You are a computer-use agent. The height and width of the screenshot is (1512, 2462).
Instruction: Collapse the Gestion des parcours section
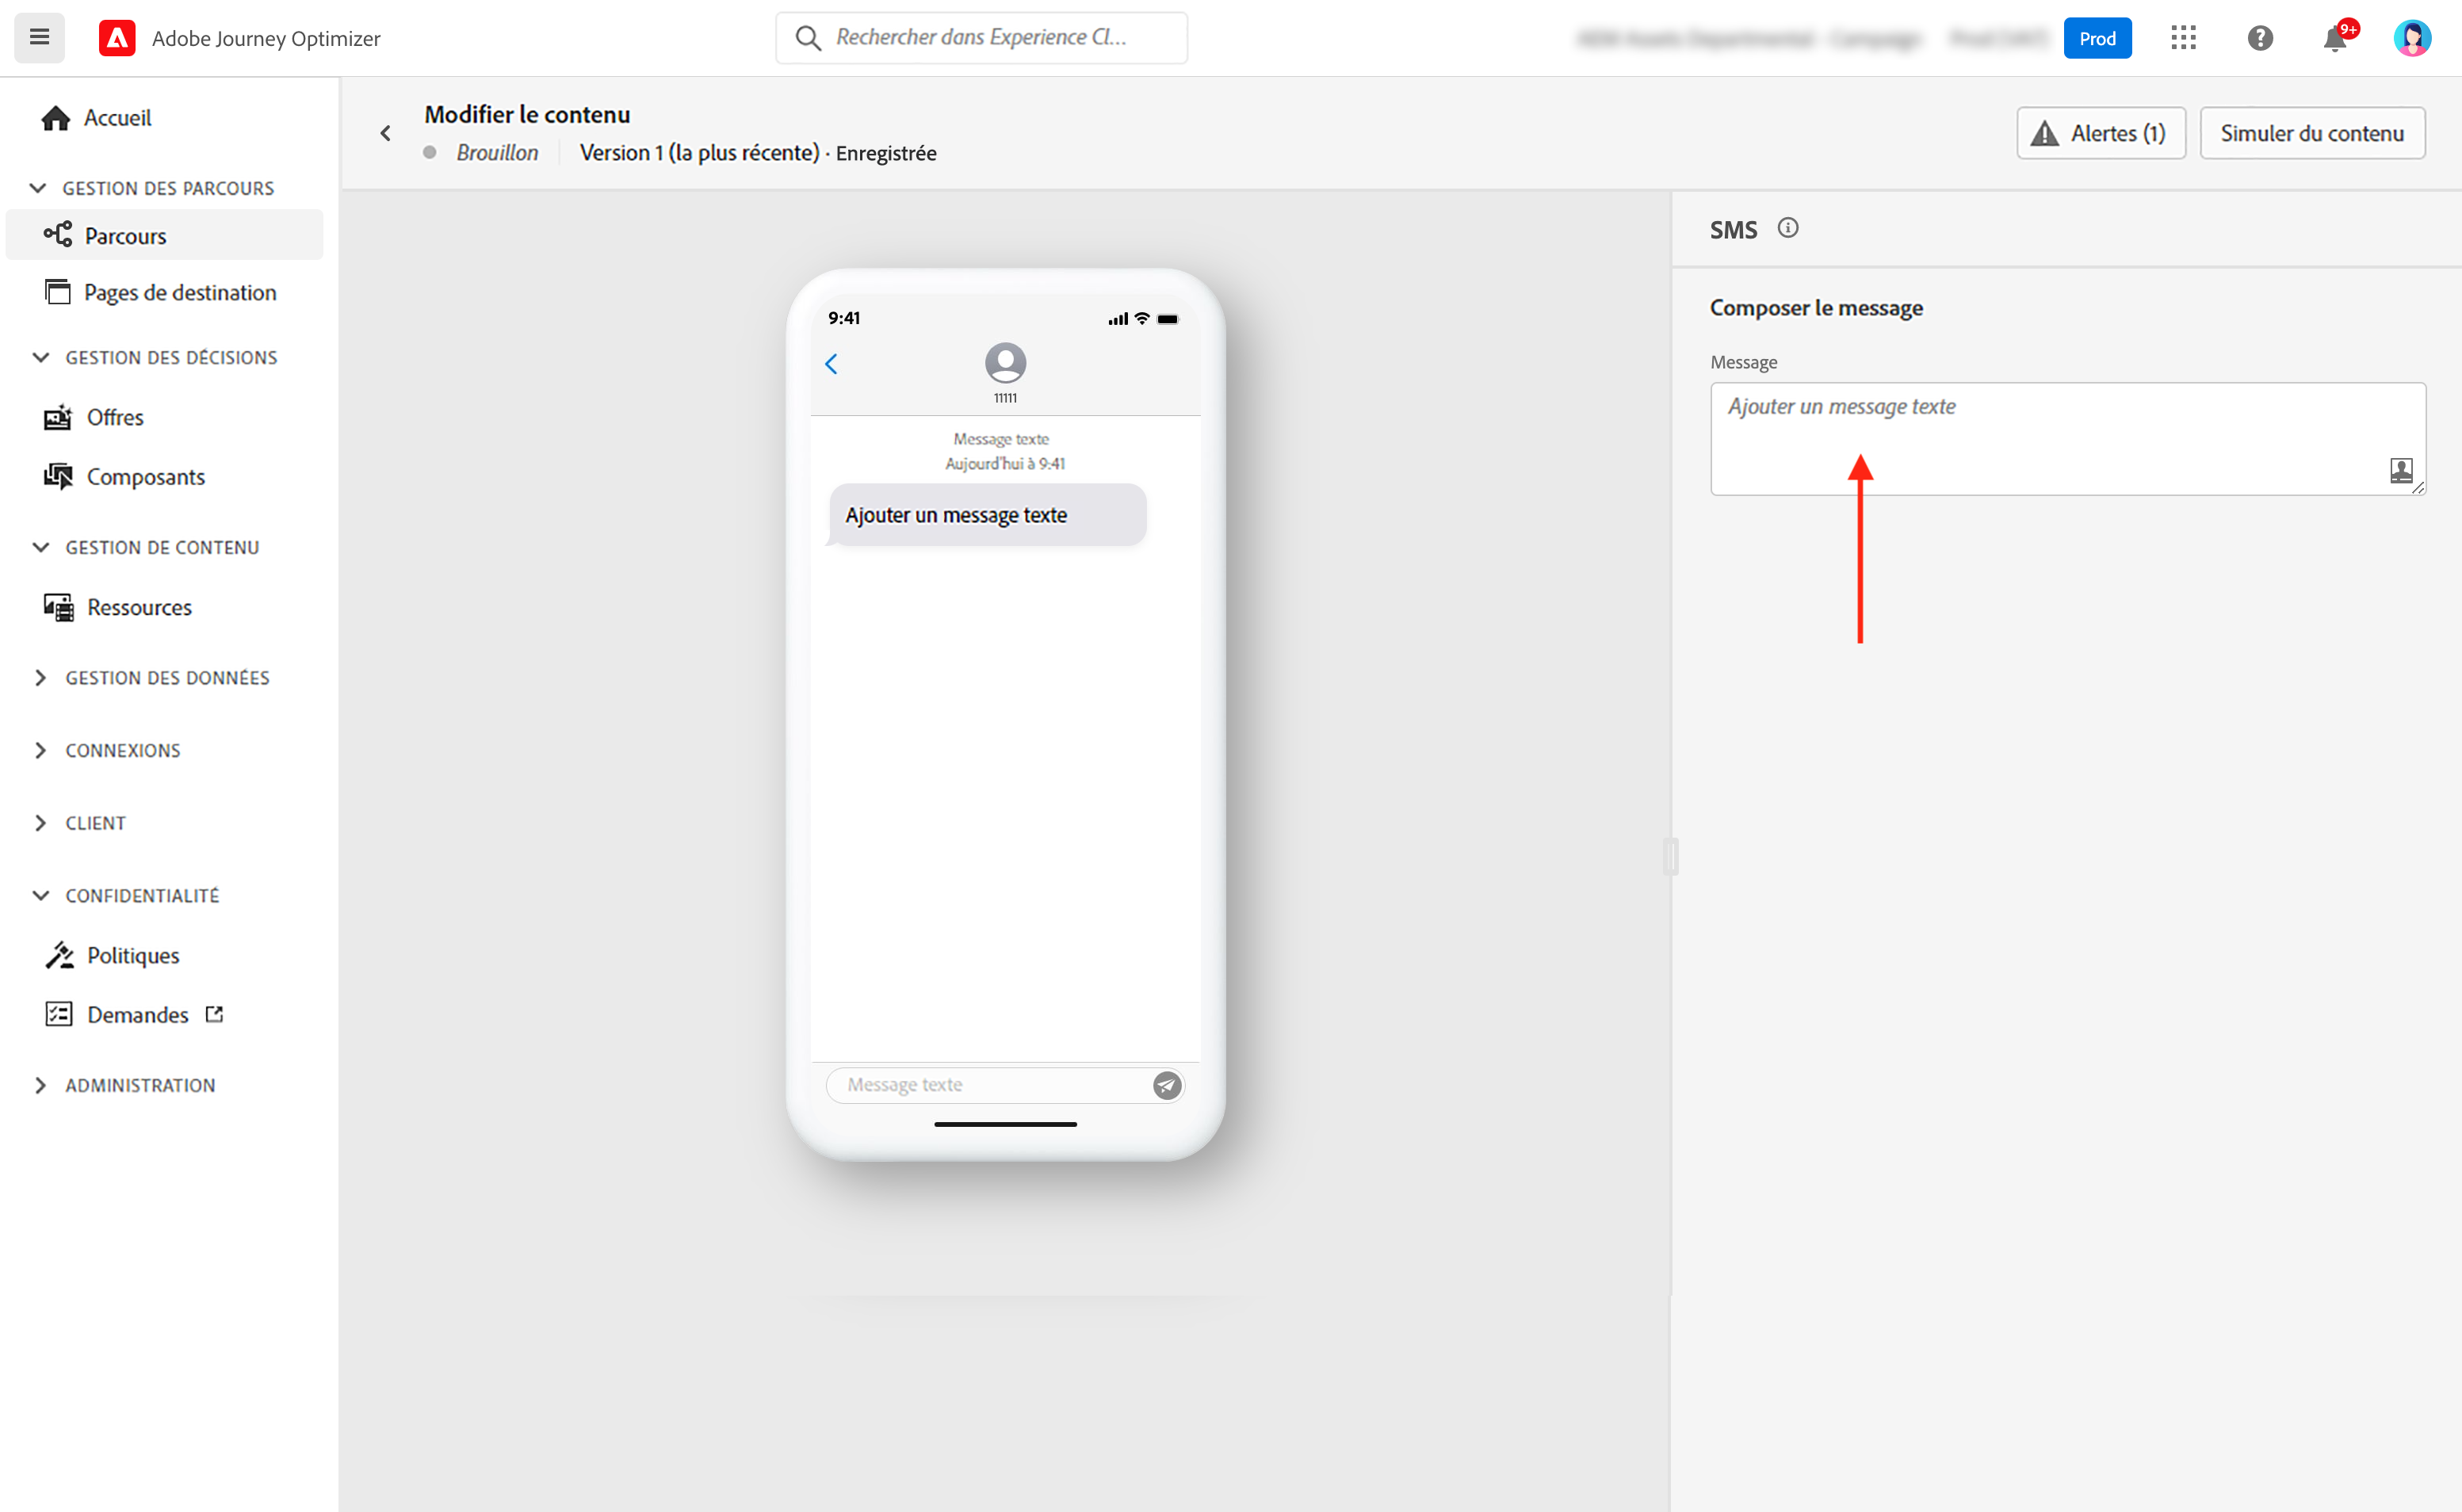click(x=39, y=188)
